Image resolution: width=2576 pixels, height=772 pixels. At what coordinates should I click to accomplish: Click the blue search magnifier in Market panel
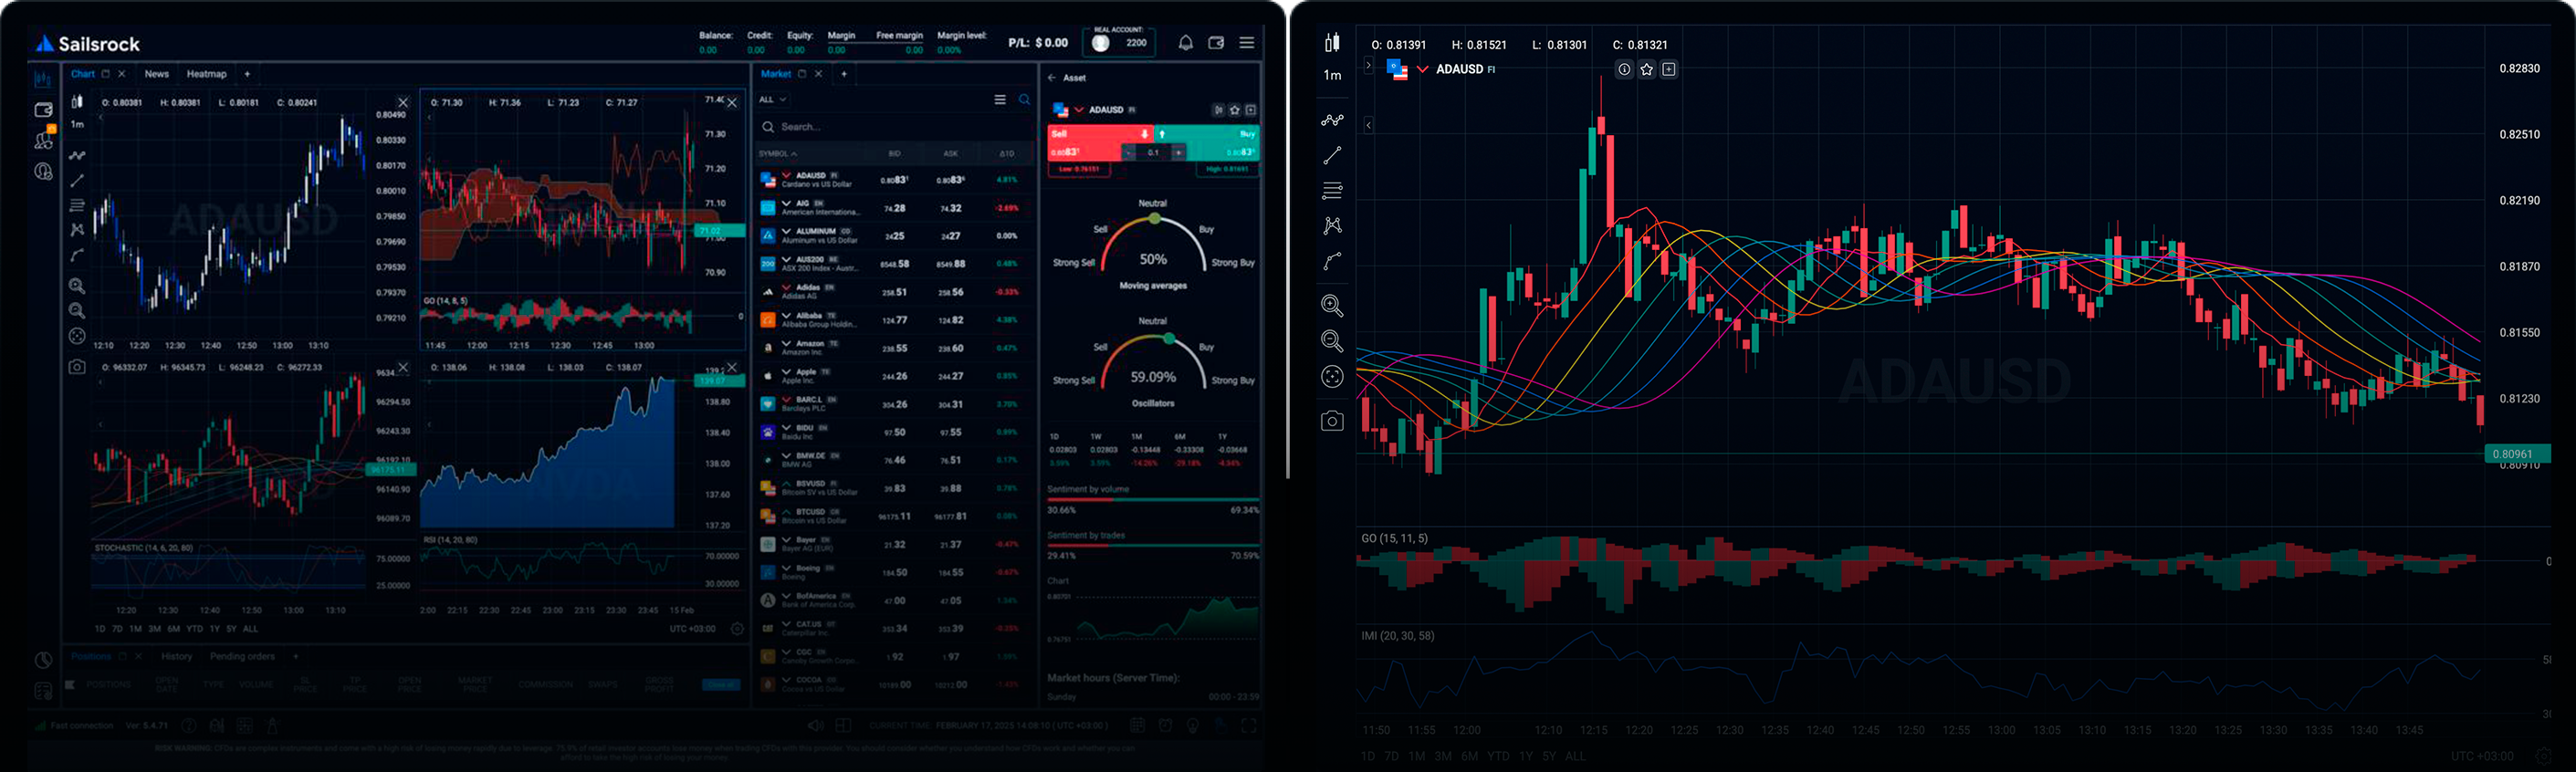[1024, 100]
